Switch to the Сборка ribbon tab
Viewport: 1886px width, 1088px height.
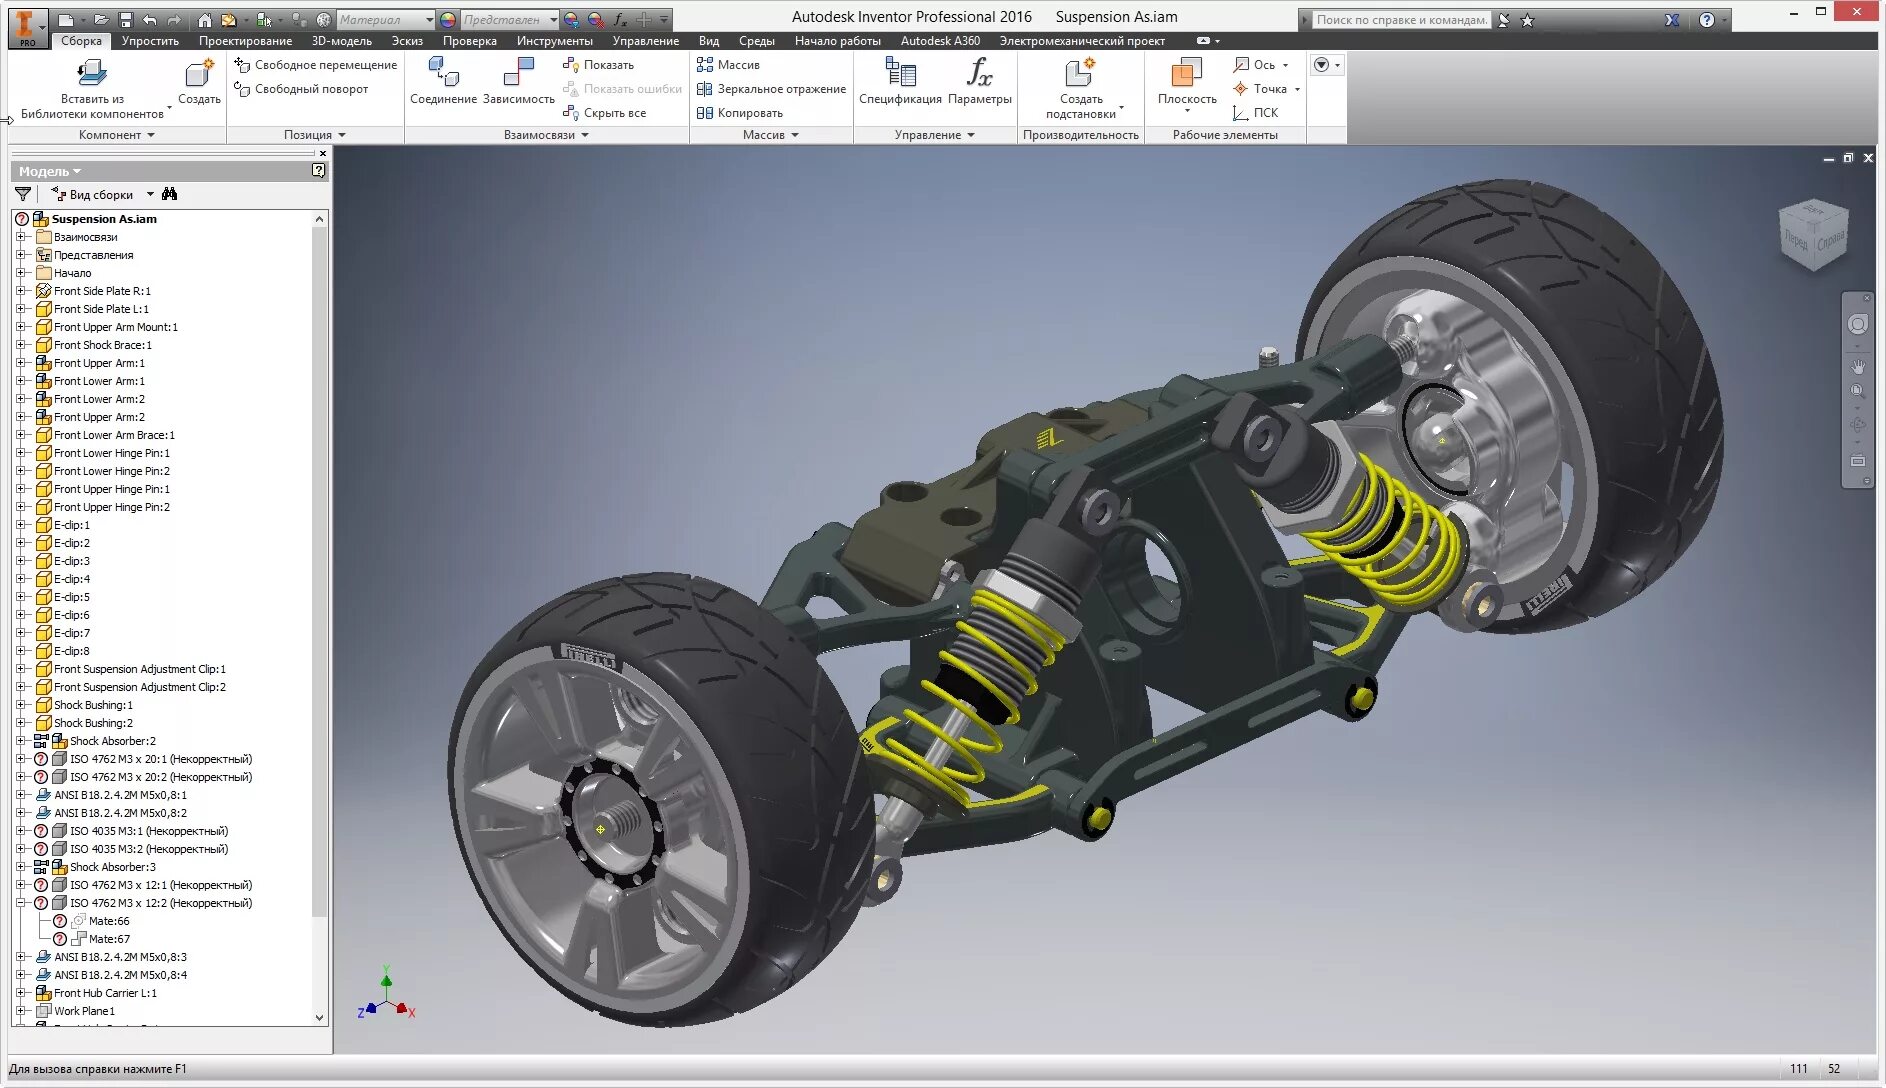pos(81,41)
